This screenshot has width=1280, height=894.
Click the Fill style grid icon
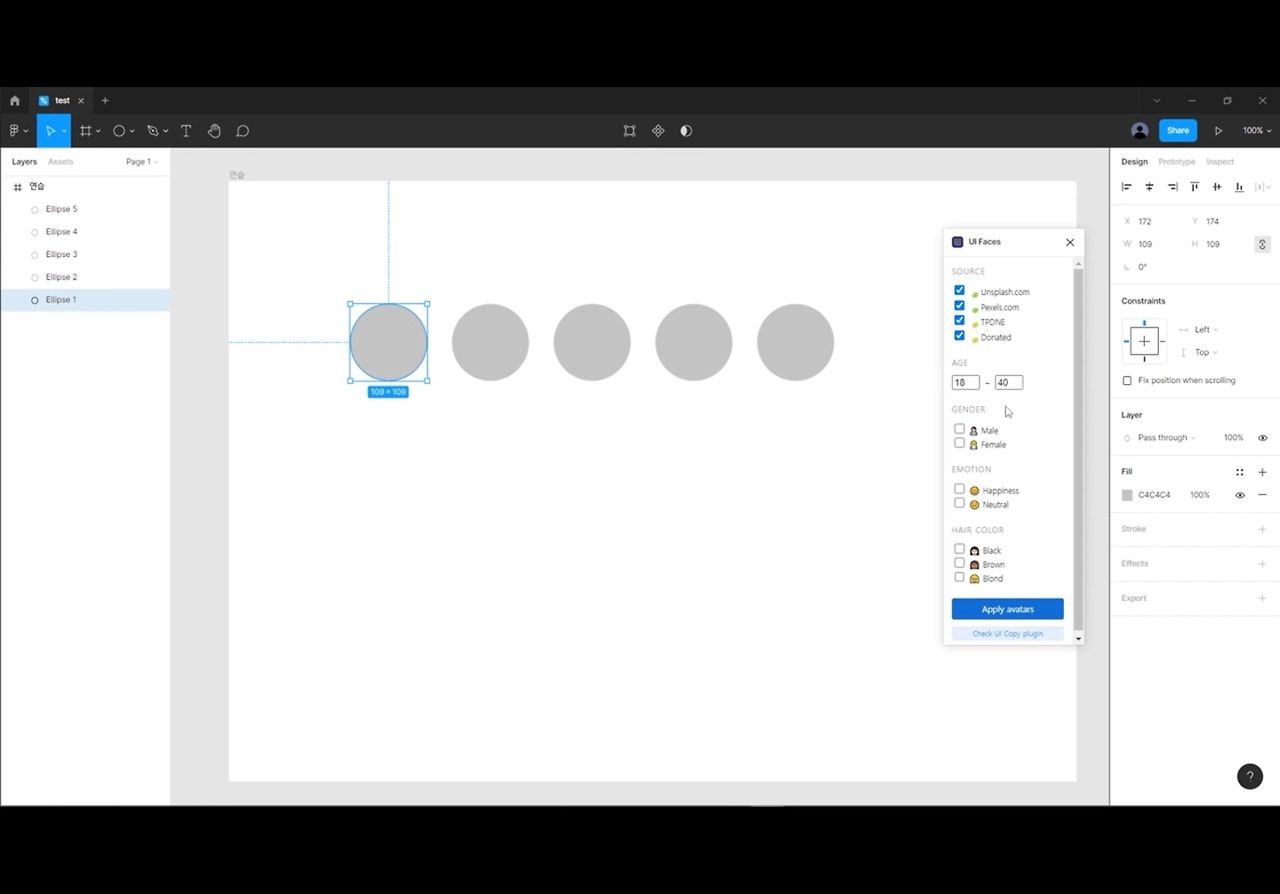(1240, 472)
